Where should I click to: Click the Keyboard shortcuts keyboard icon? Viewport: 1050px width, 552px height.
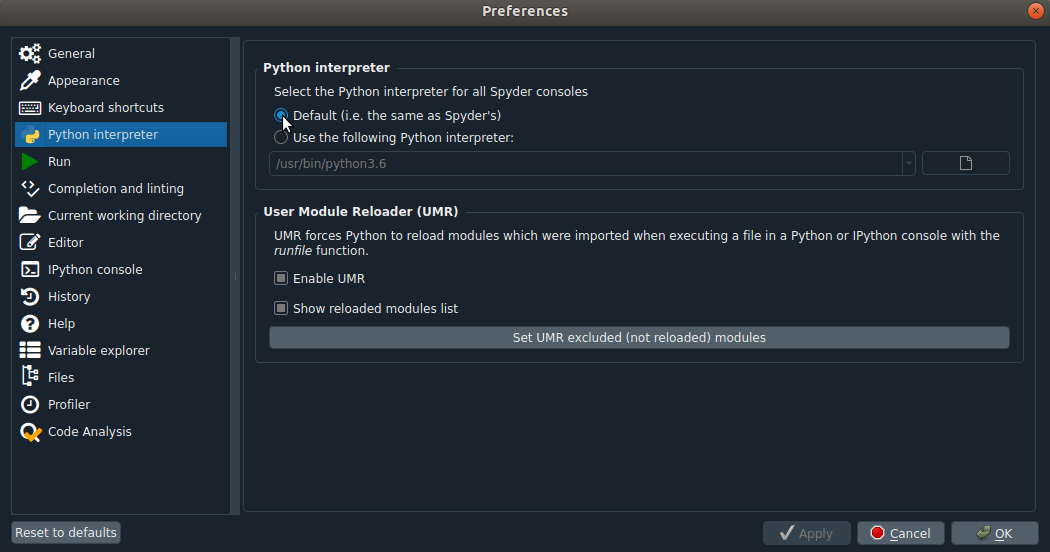(x=30, y=108)
